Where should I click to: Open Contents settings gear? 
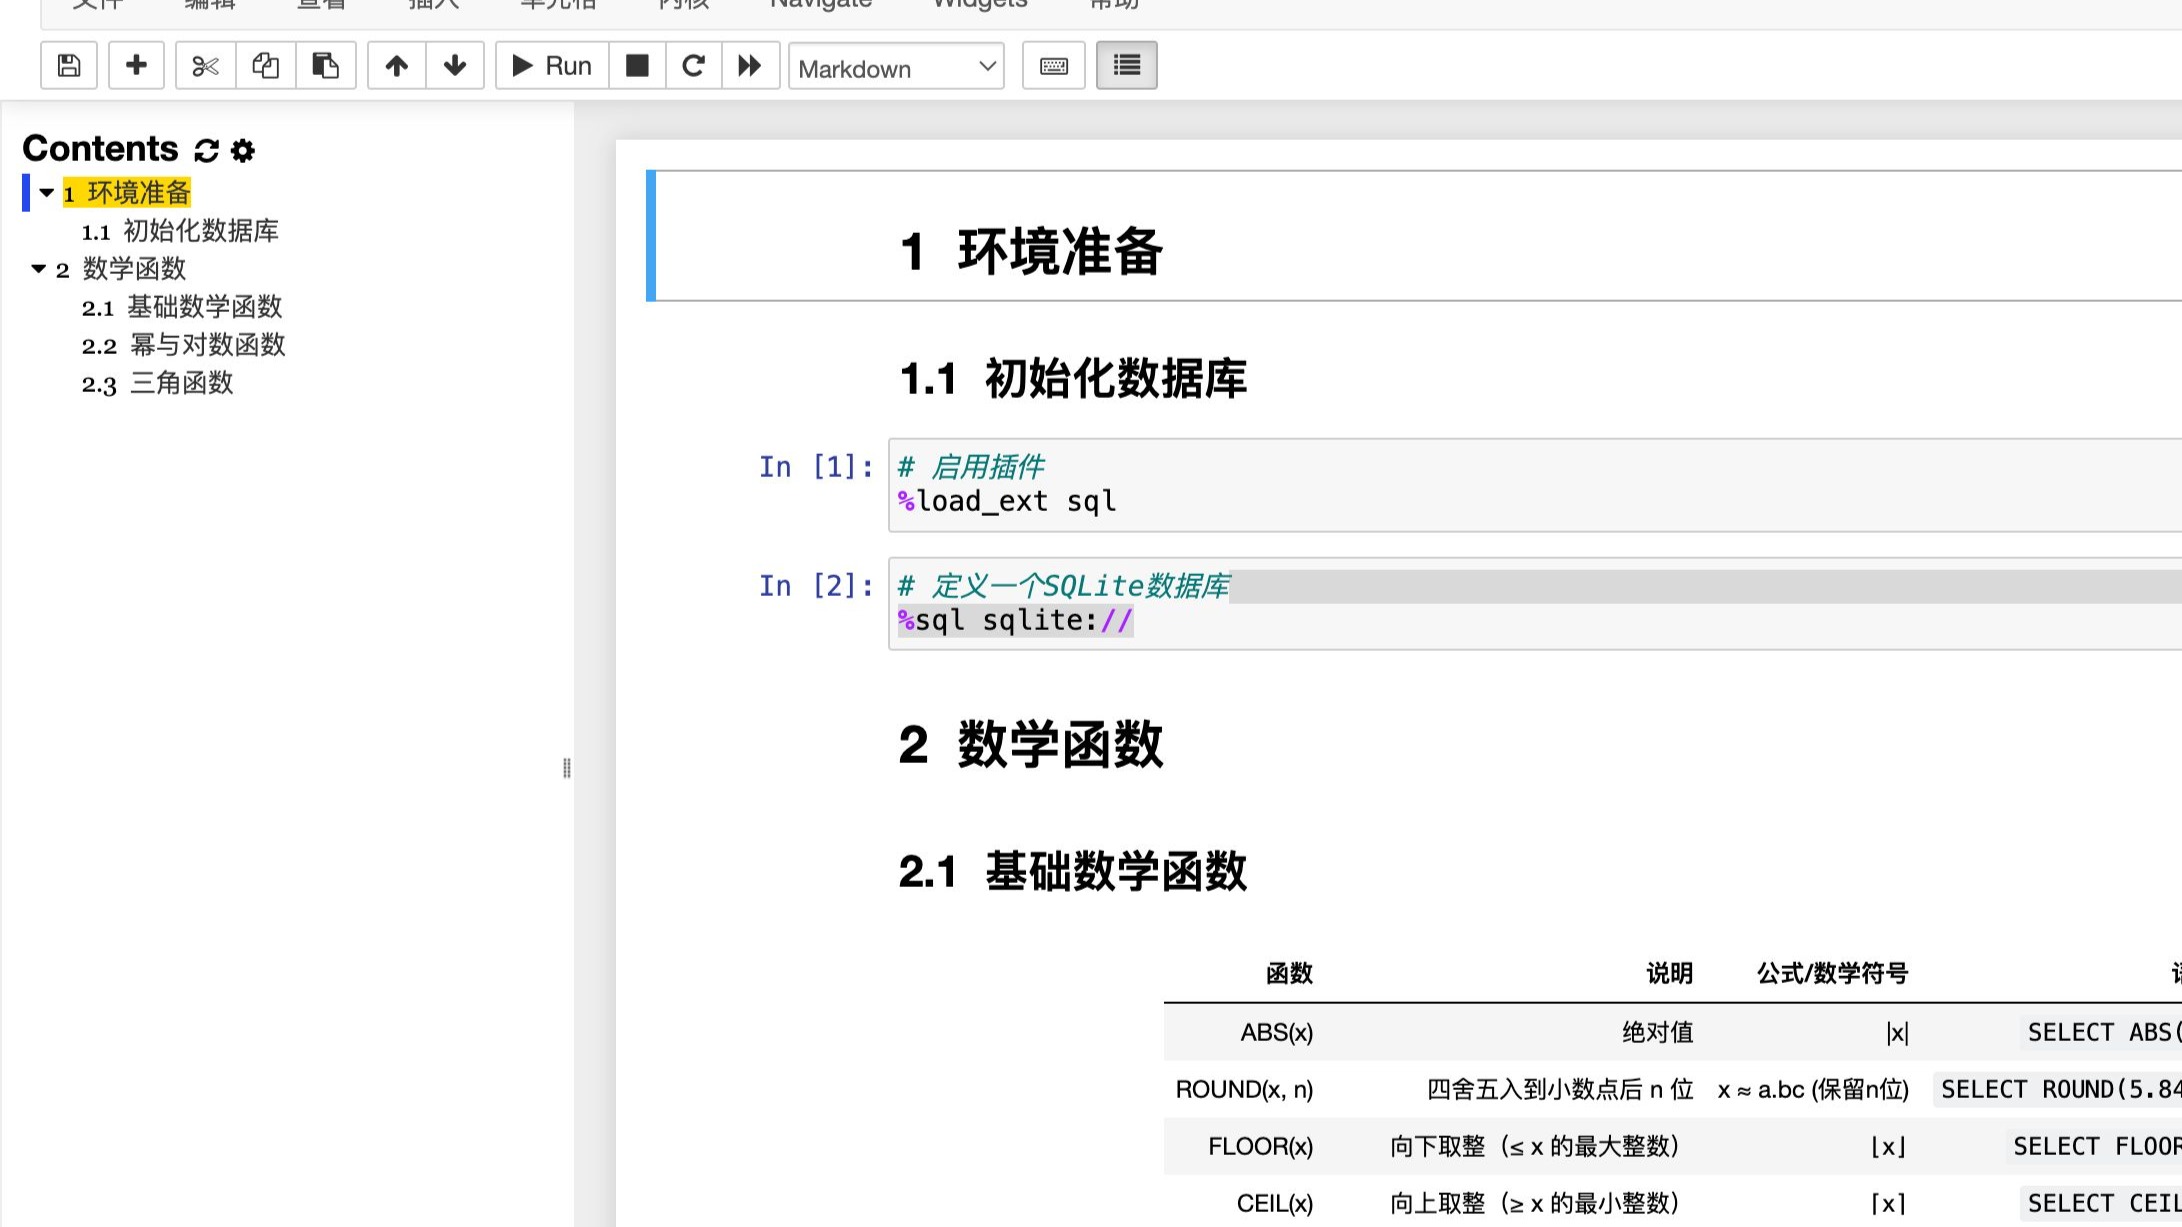(x=243, y=150)
